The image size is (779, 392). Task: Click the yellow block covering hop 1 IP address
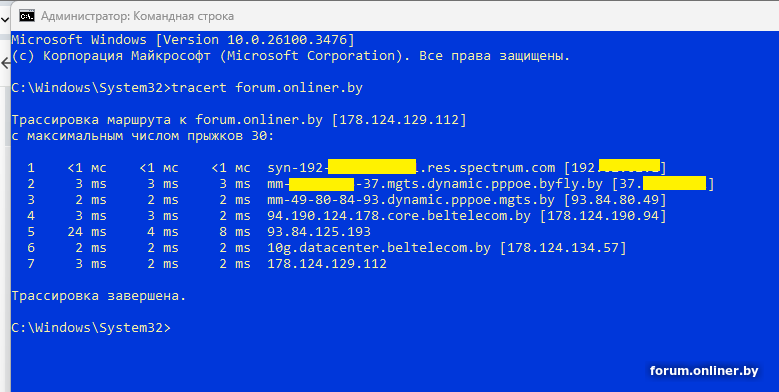click(629, 167)
